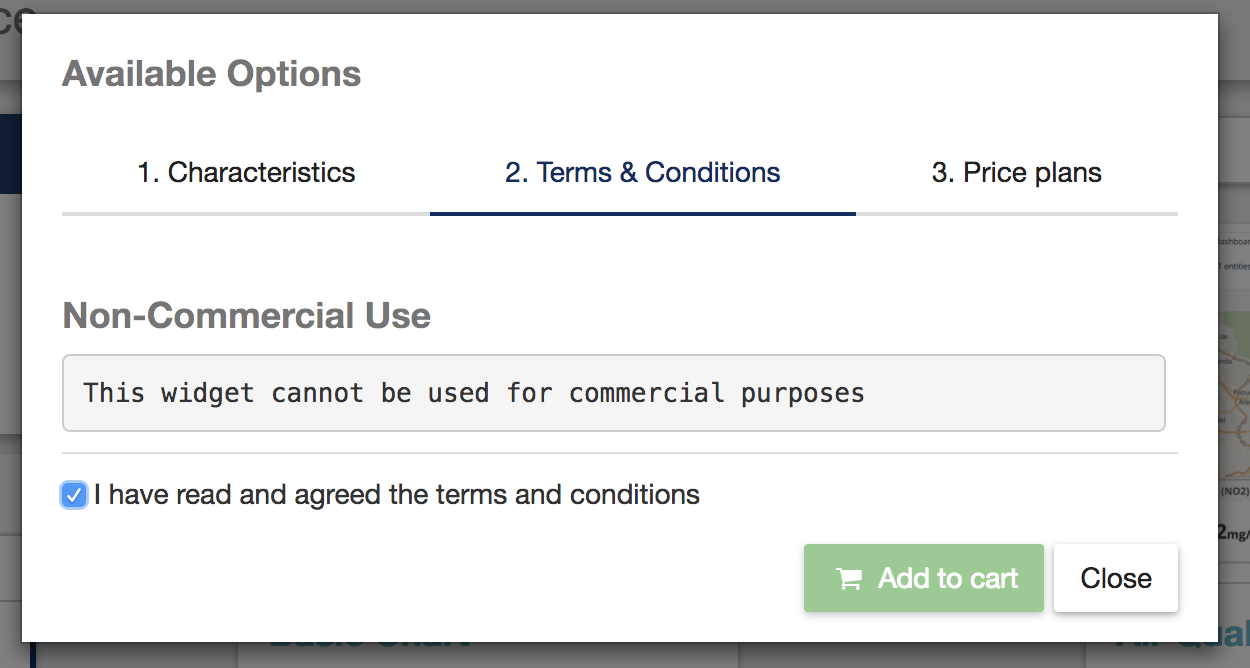Select the 2. Terms & Conditions tab
1250x668 pixels.
tap(643, 173)
